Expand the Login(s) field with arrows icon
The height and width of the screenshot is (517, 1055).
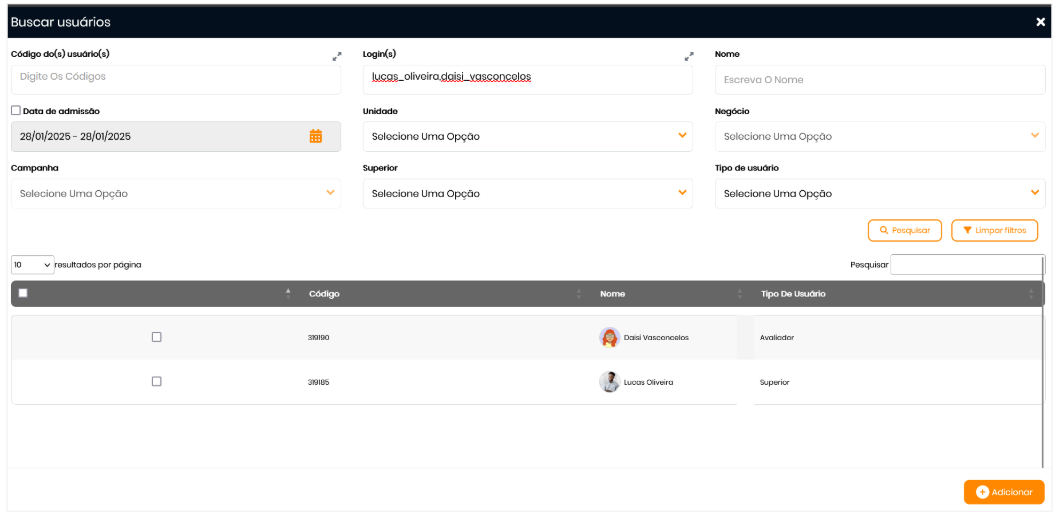[x=689, y=57]
